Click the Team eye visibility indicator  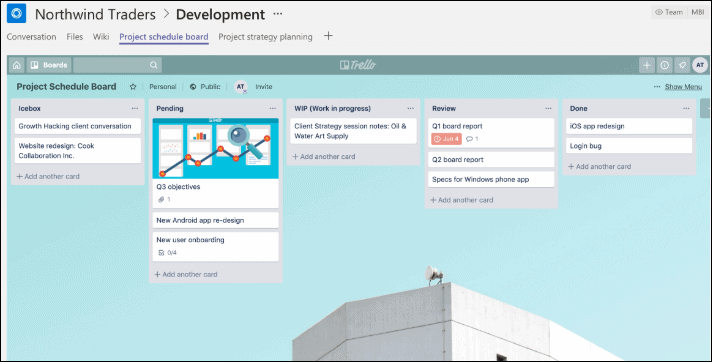click(669, 12)
